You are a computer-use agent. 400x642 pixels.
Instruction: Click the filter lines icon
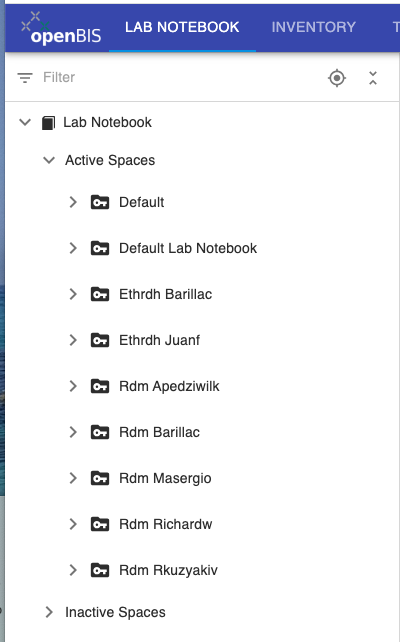(25, 77)
